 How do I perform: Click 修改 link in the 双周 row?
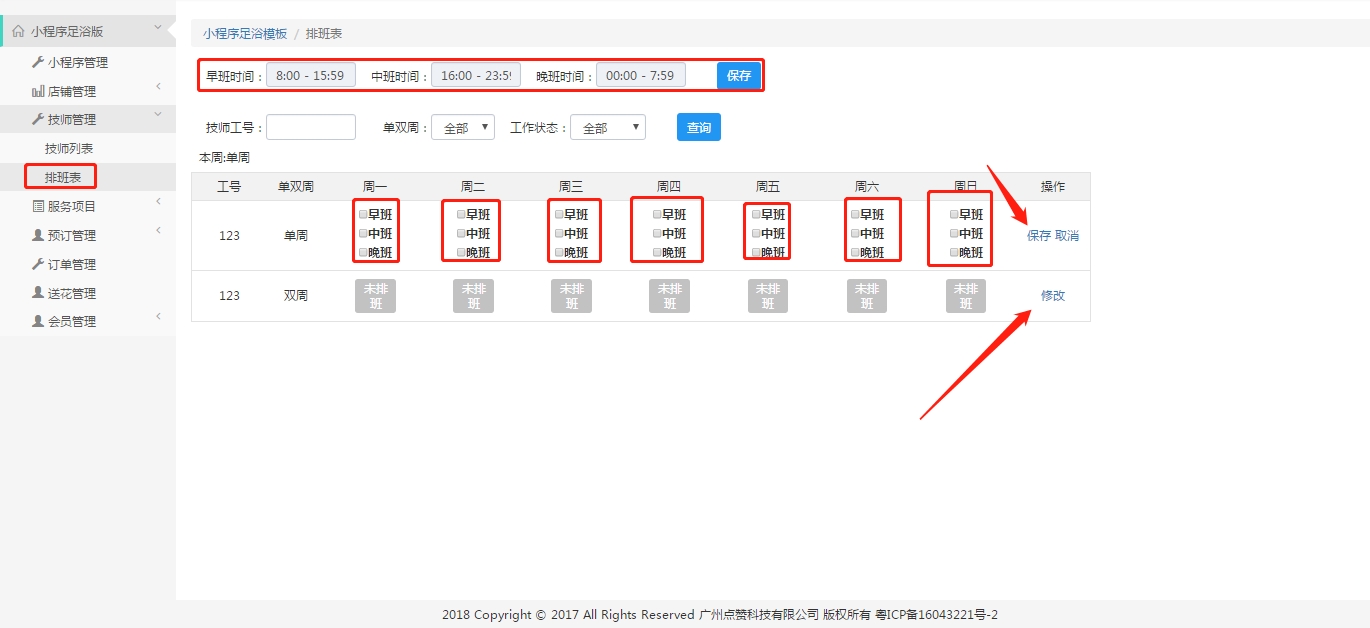click(x=1053, y=296)
